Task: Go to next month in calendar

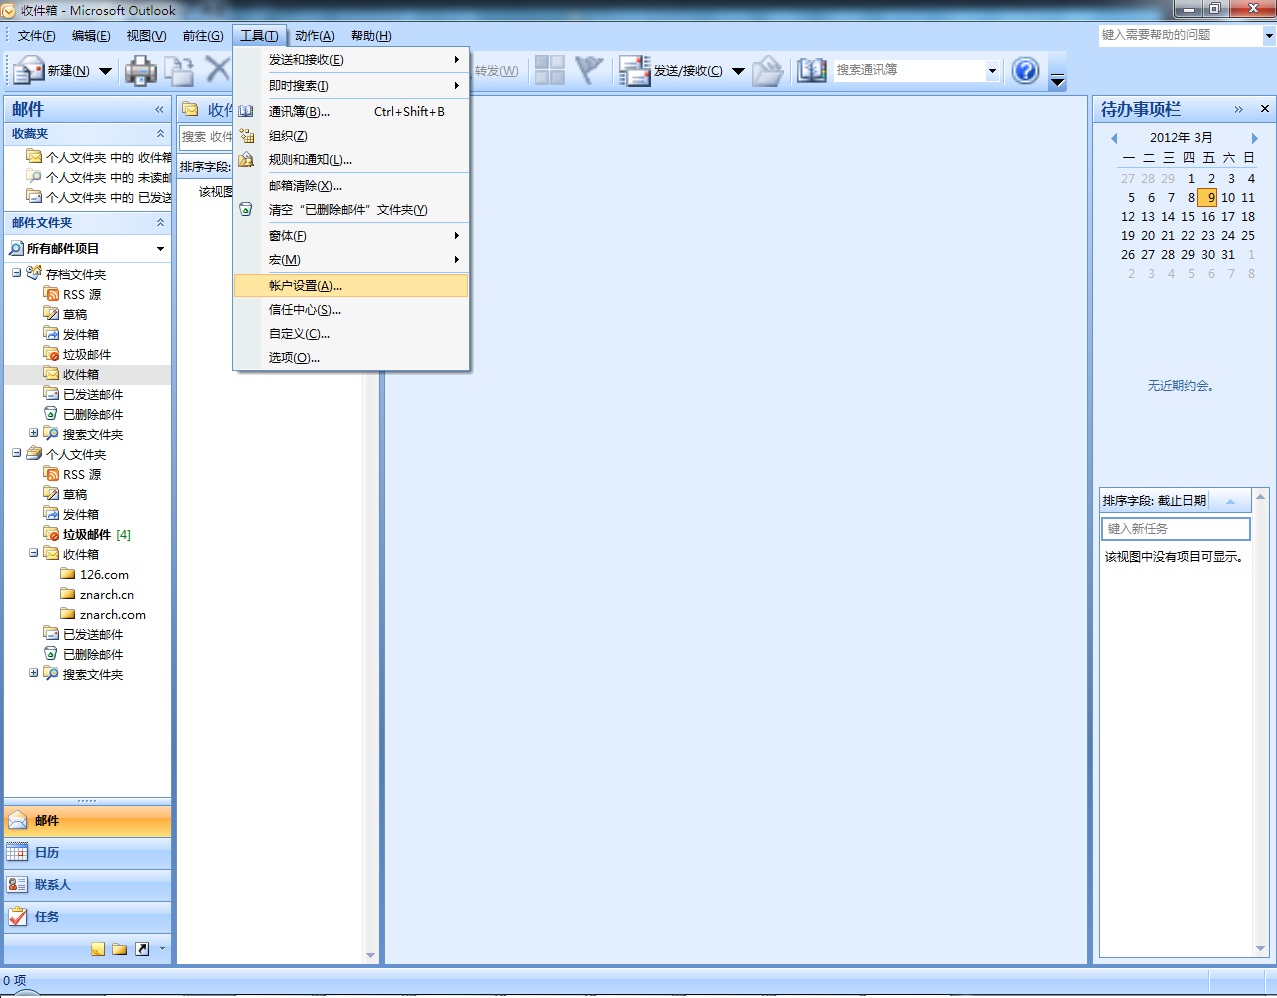Action: coord(1254,138)
